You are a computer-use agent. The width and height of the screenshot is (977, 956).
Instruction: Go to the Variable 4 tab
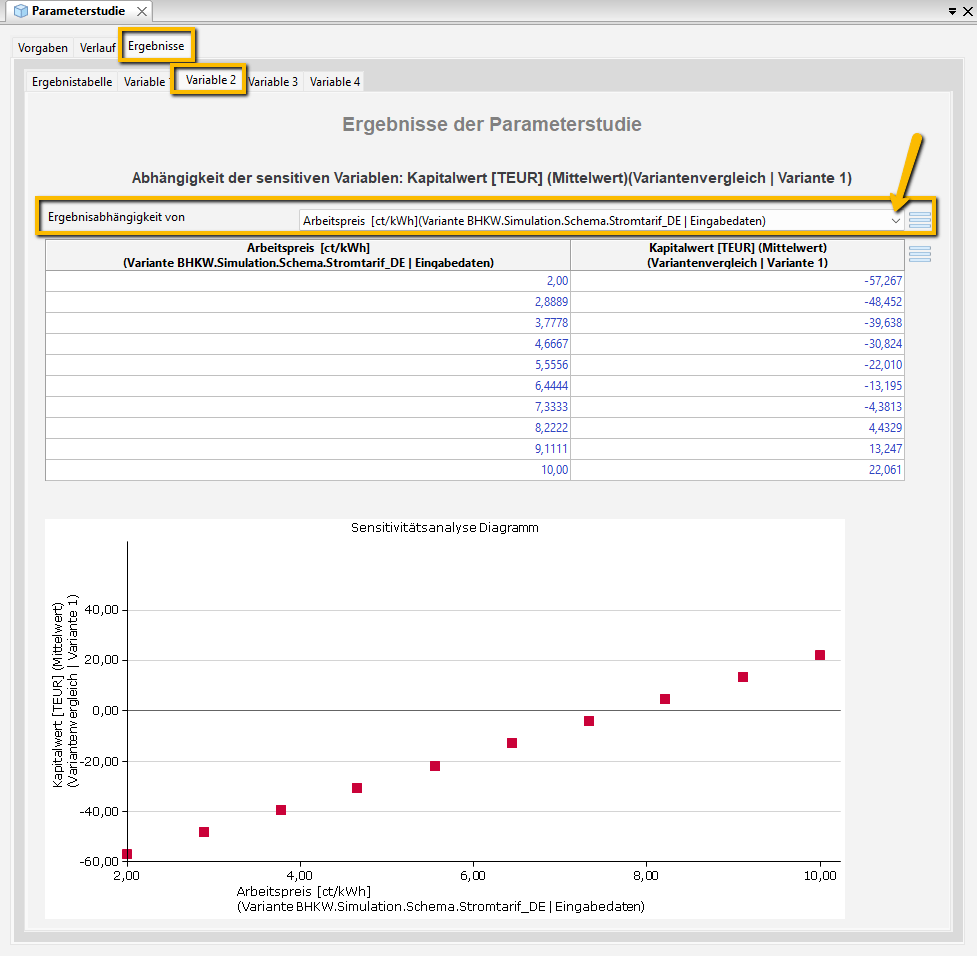point(335,82)
